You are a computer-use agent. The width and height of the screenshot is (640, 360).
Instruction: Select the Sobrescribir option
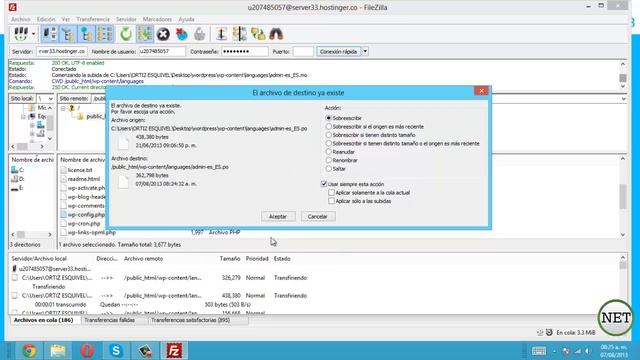[x=344, y=118]
